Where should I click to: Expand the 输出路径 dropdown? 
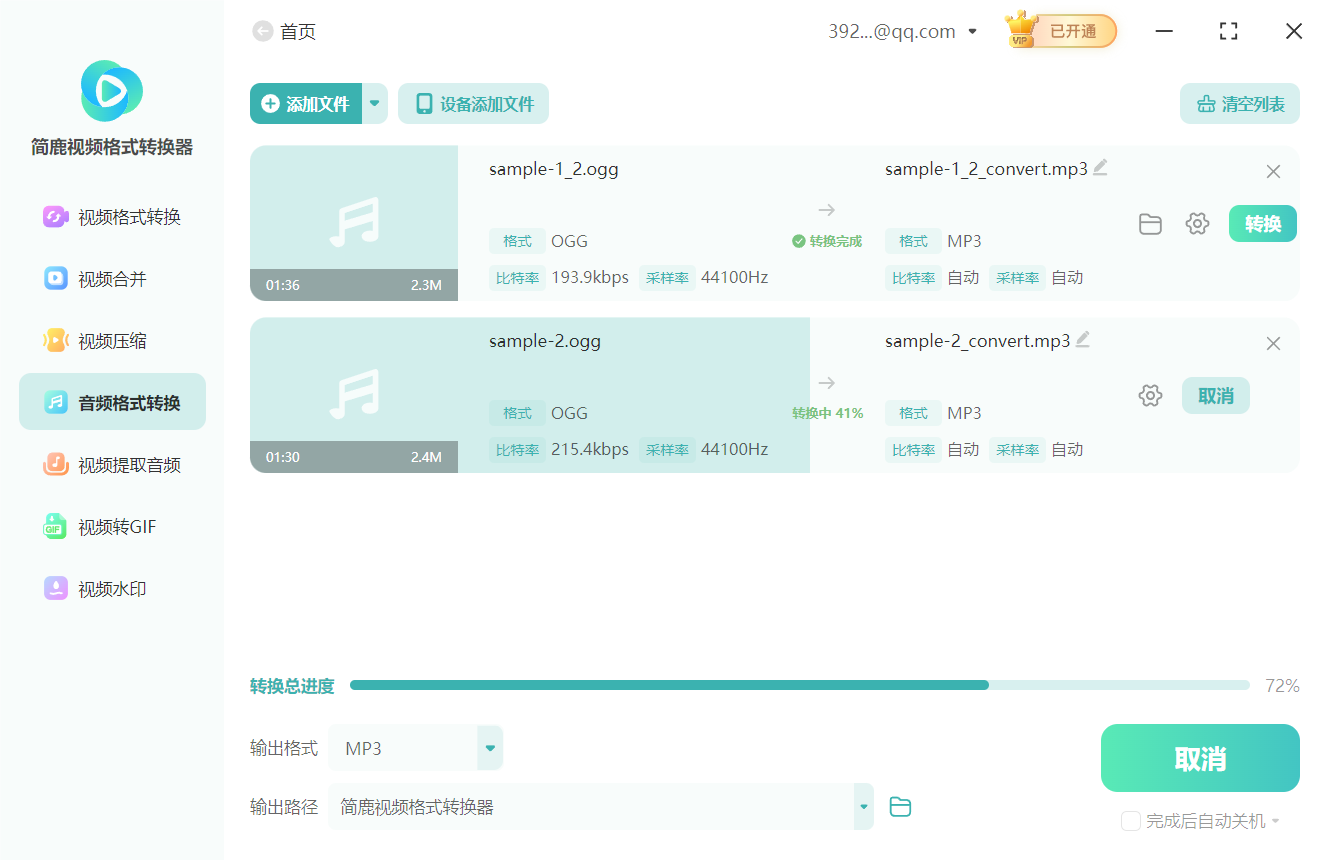(862, 806)
